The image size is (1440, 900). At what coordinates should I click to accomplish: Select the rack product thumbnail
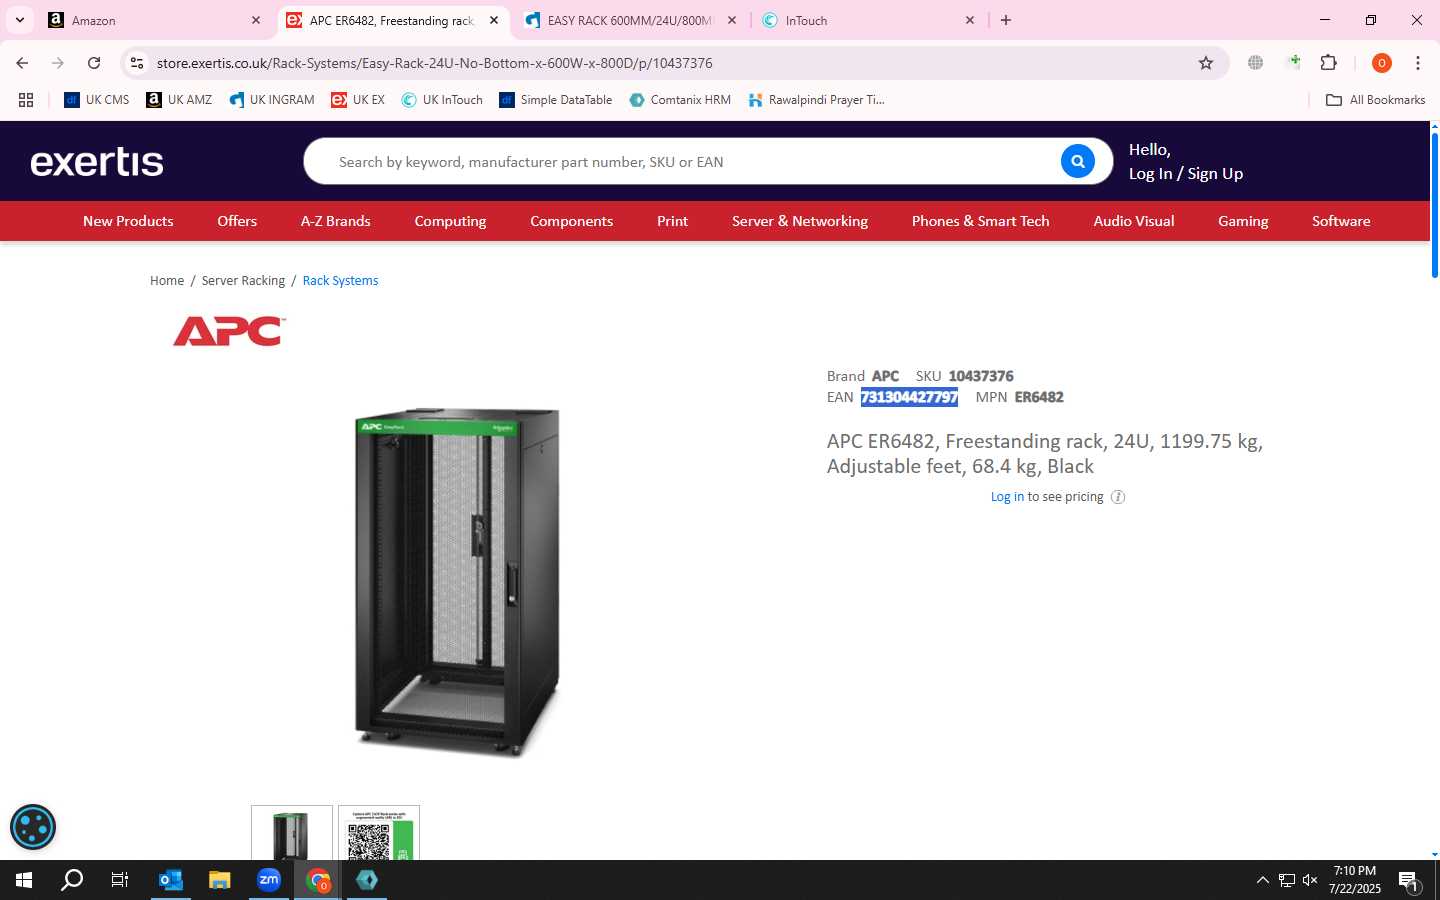pyautogui.click(x=291, y=833)
